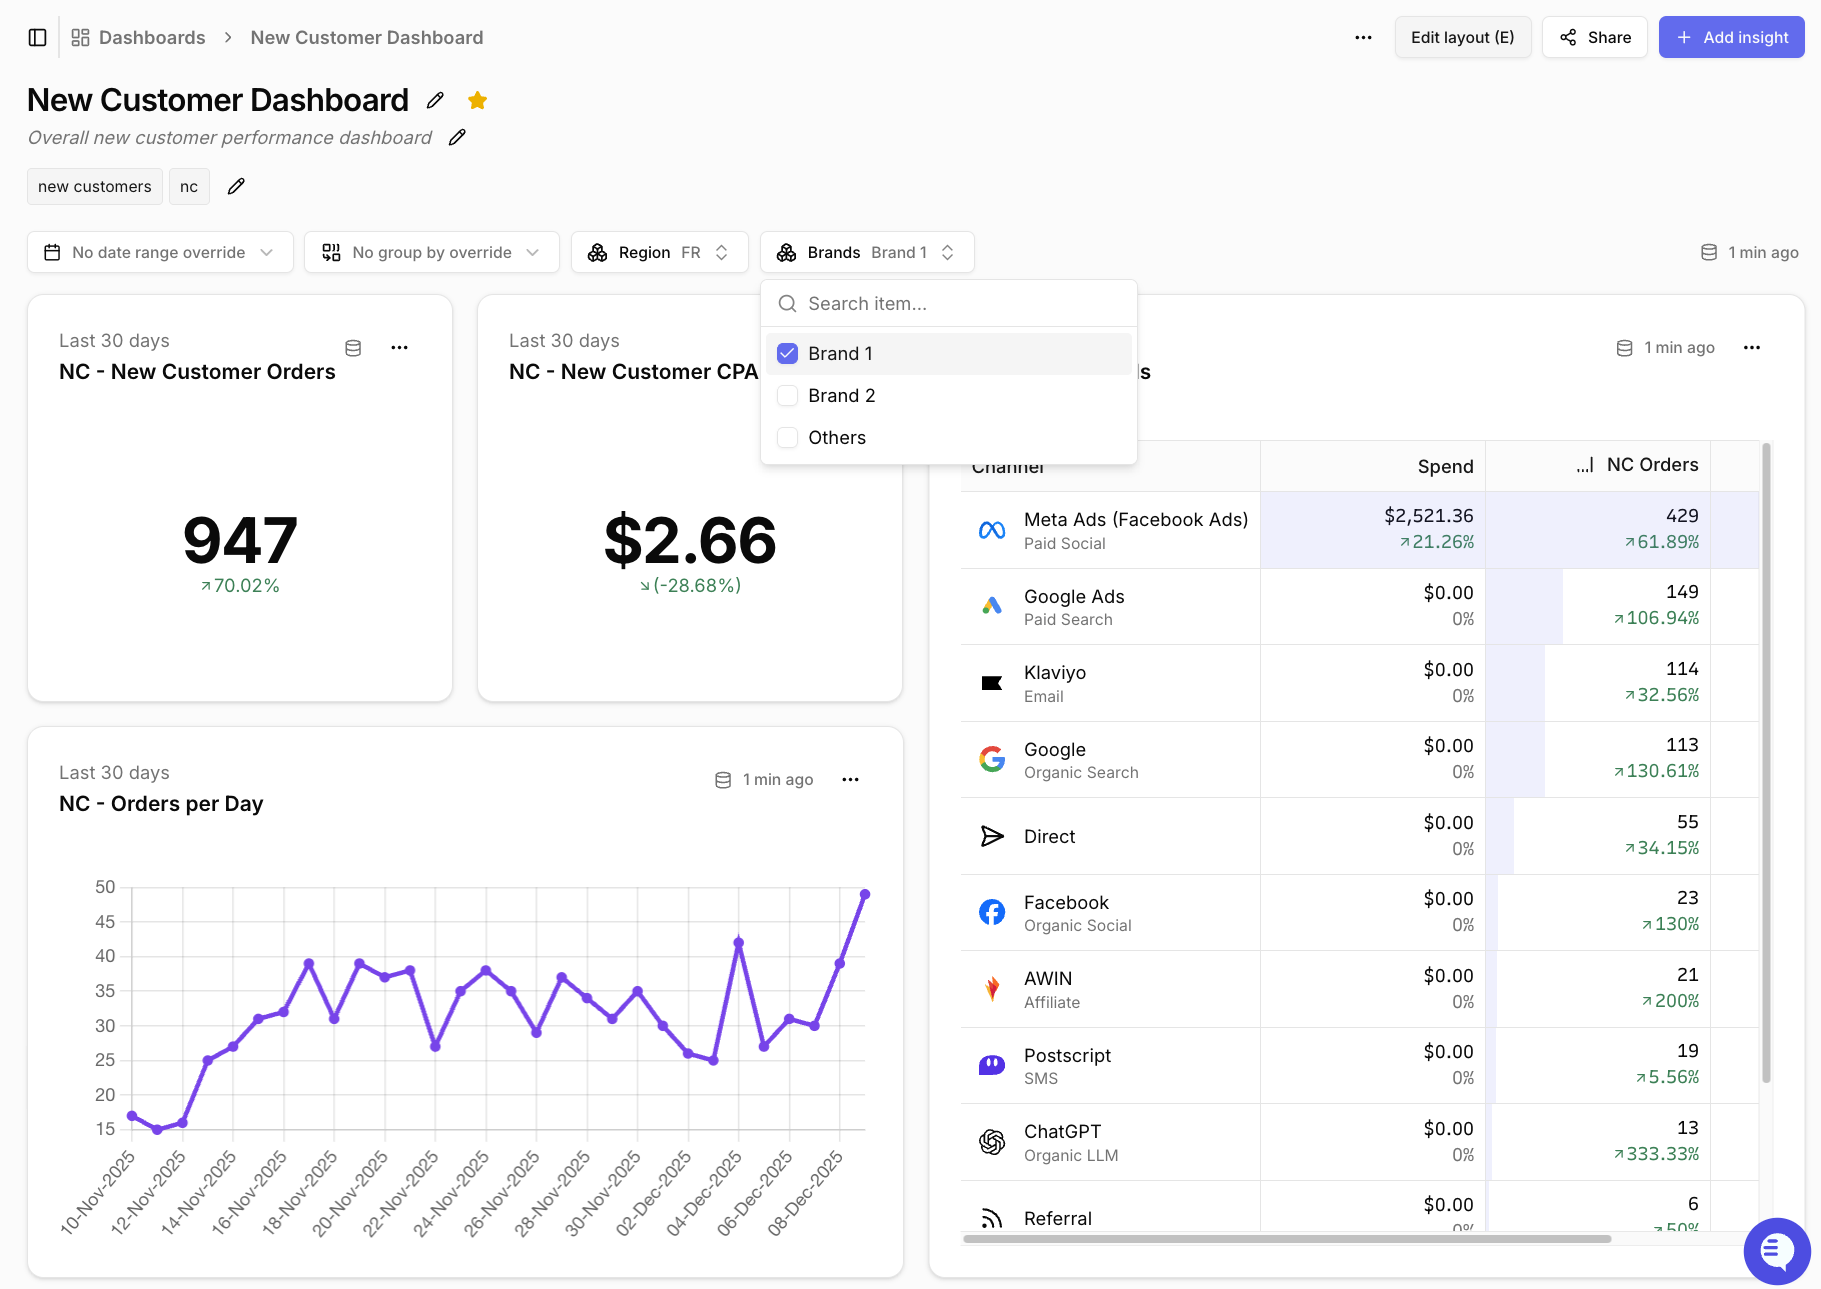Viewport: 1821px width, 1289px height.
Task: Click the Edit layout (E) button
Action: 1462,38
